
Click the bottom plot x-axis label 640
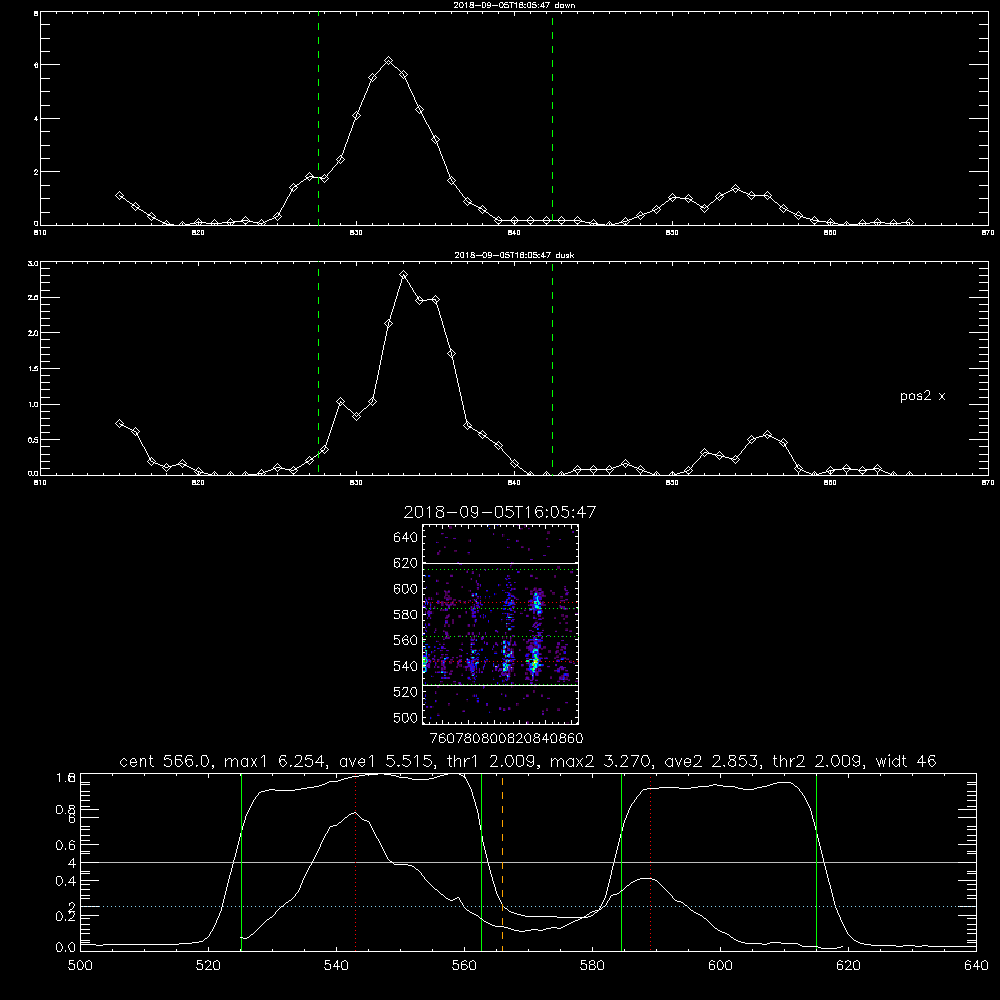click(x=976, y=966)
